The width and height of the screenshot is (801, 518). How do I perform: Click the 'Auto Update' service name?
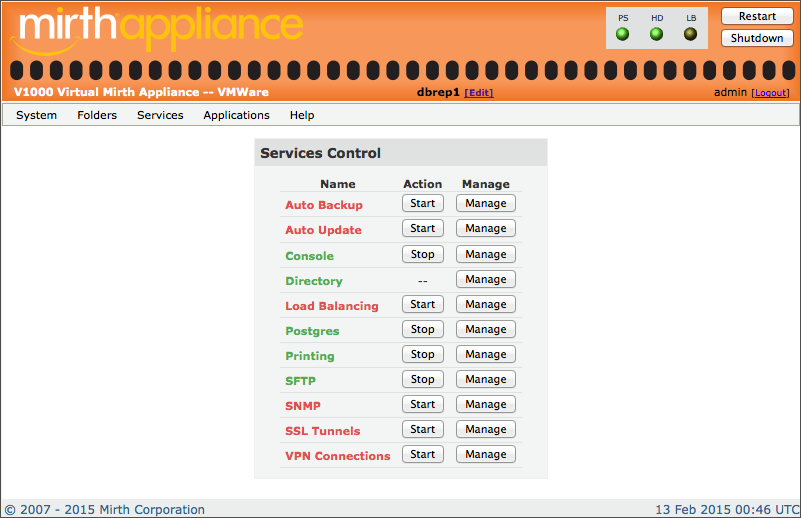click(x=323, y=230)
